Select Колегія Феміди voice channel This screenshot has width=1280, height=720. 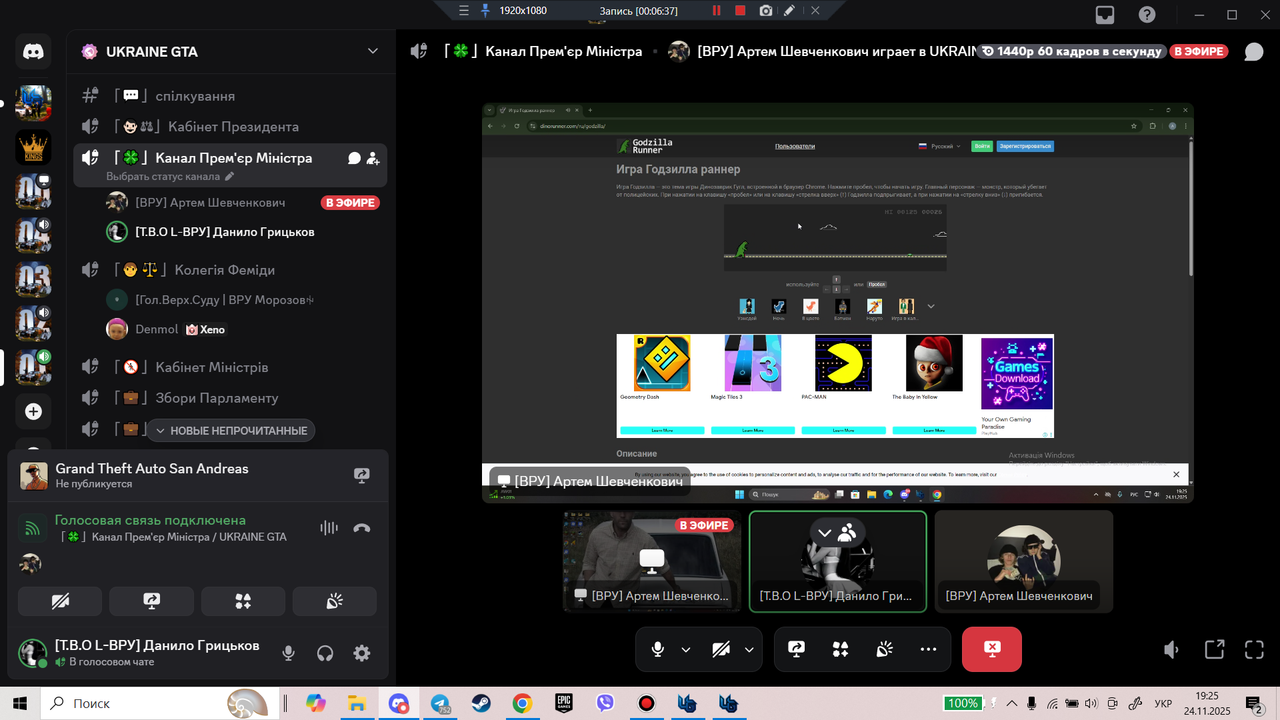point(230,270)
